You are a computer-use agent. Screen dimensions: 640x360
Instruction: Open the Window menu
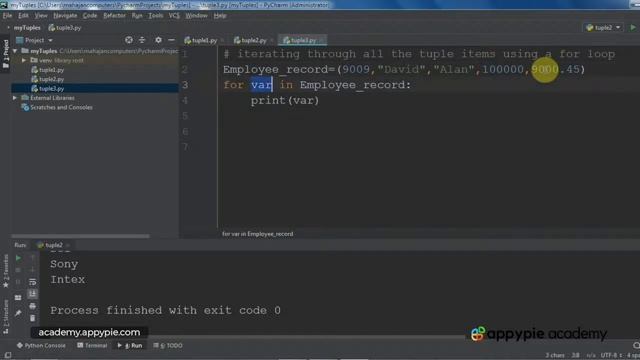(x=196, y=16)
